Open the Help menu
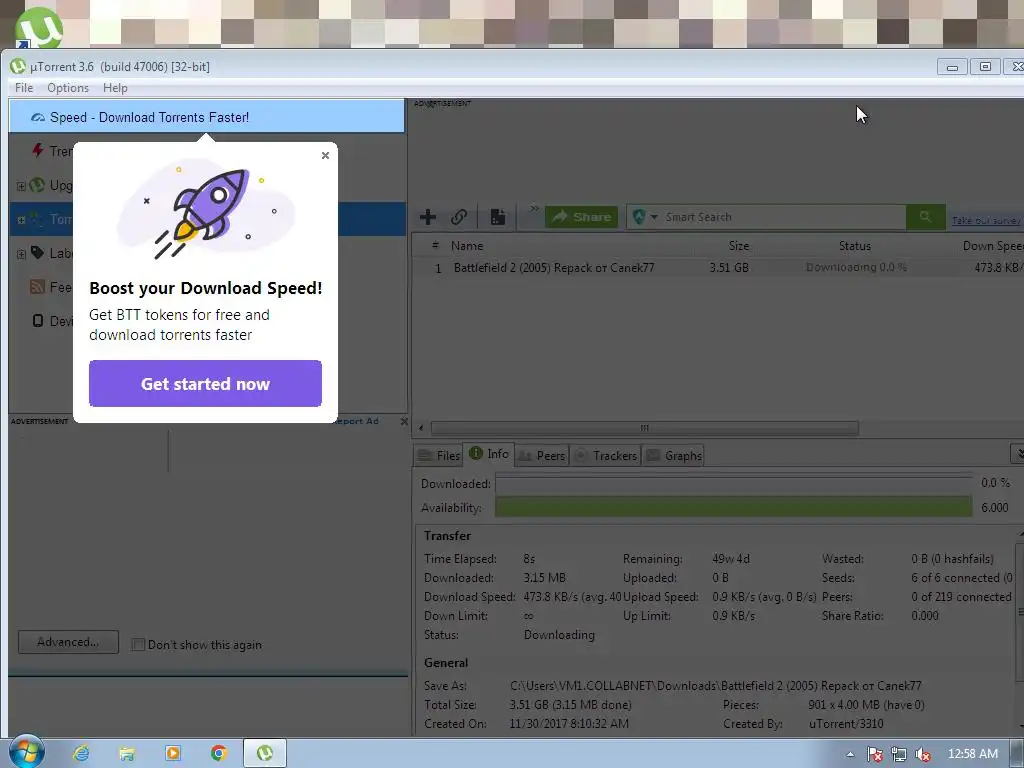Image resolution: width=1024 pixels, height=768 pixels. pos(115,88)
